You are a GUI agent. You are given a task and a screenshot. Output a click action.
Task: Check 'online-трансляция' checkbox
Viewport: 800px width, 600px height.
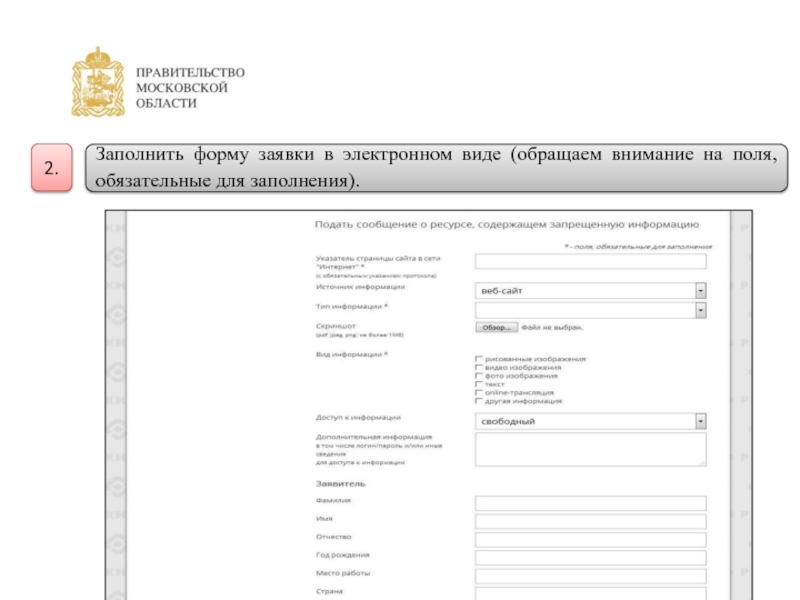tap(479, 393)
